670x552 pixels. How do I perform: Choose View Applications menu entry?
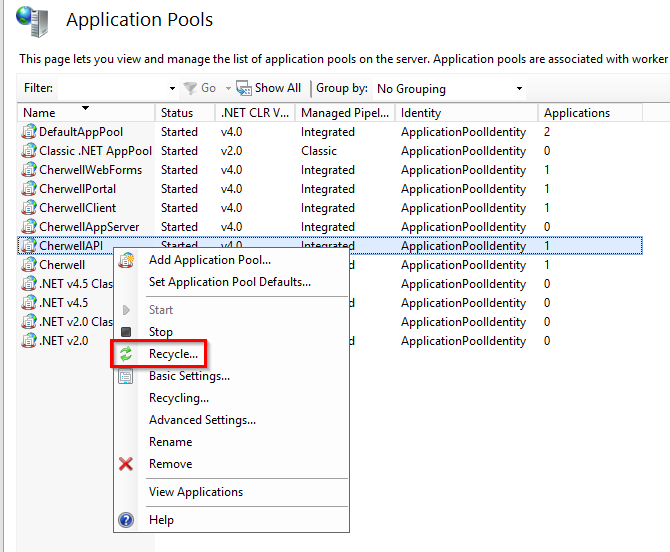[x=196, y=492]
